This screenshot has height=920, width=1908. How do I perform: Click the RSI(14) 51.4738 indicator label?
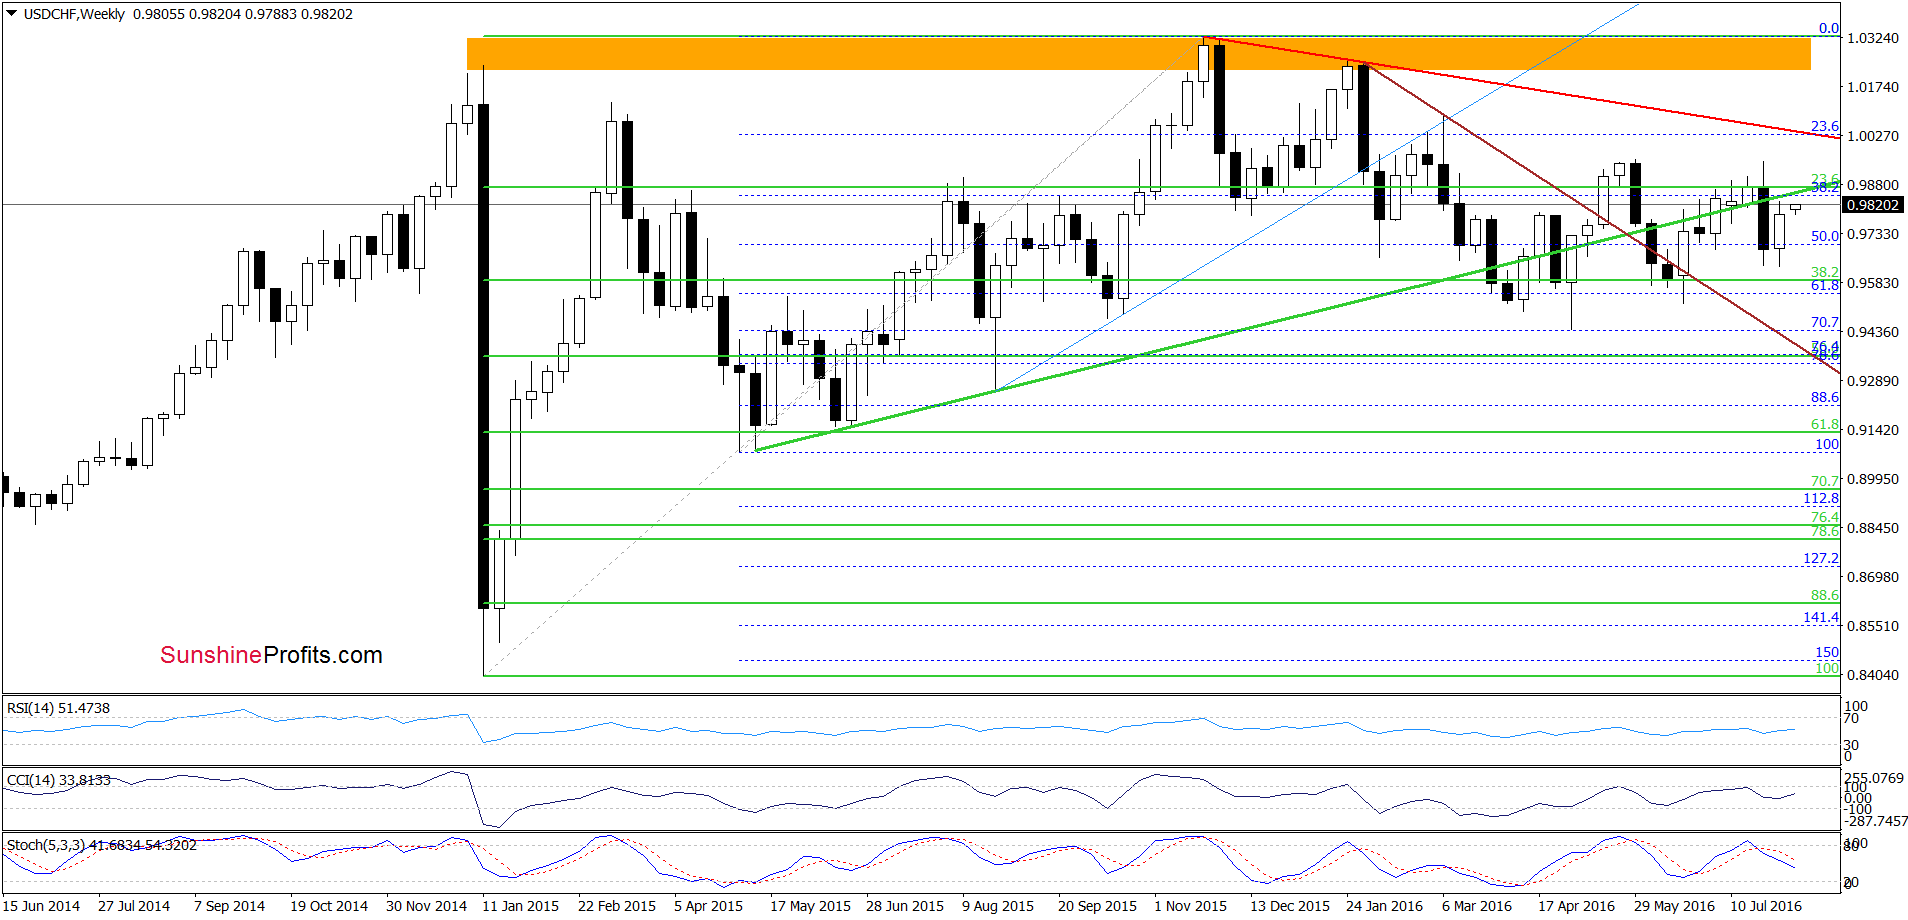tap(58, 708)
